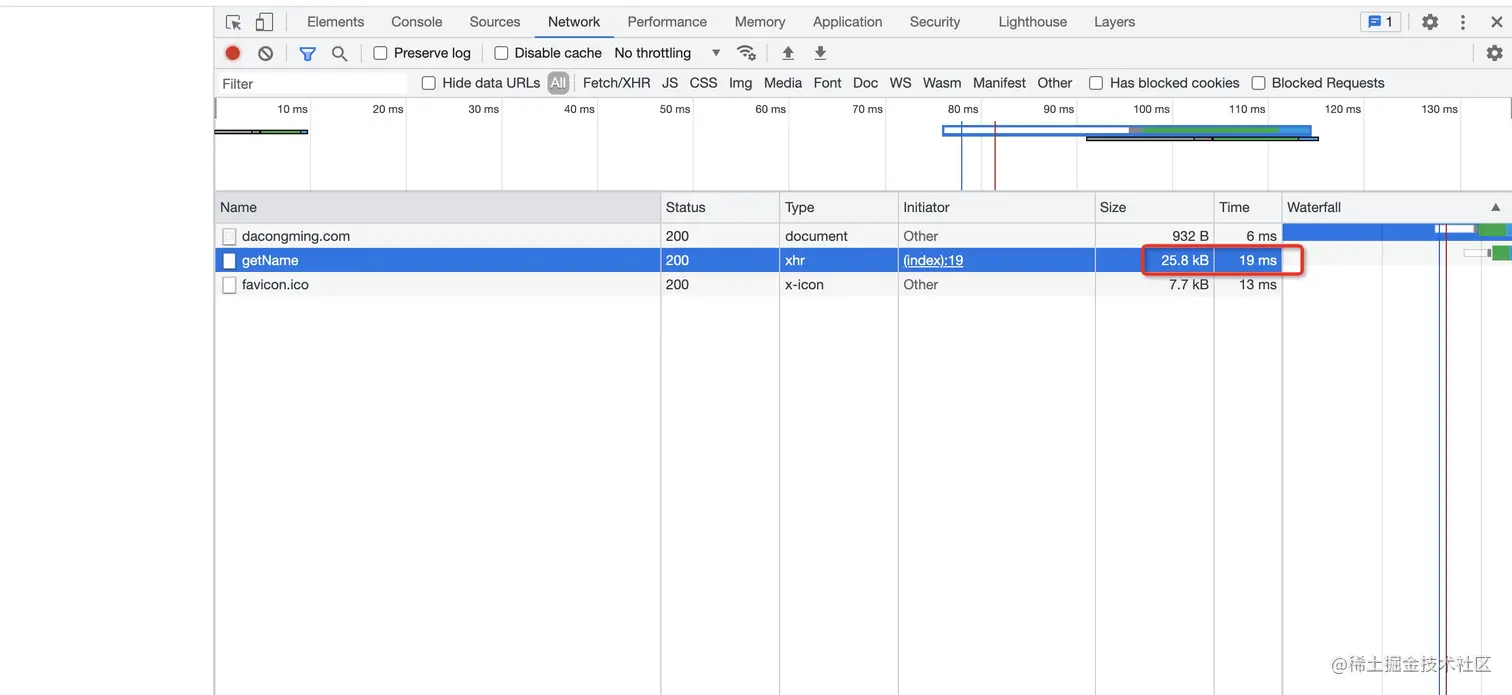Open DevTools settings gear
Screen dimensions: 1512x695
[1430, 22]
